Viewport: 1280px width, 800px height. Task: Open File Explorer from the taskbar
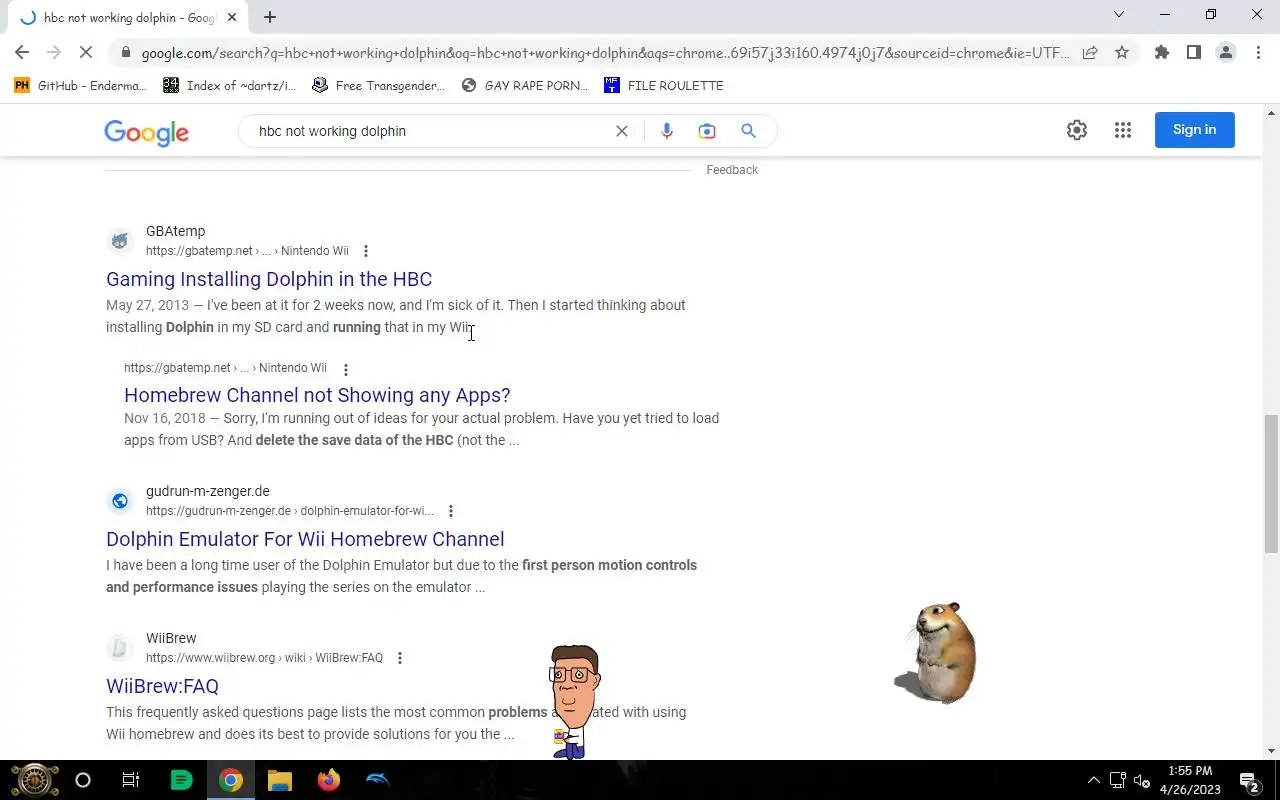coord(279,780)
